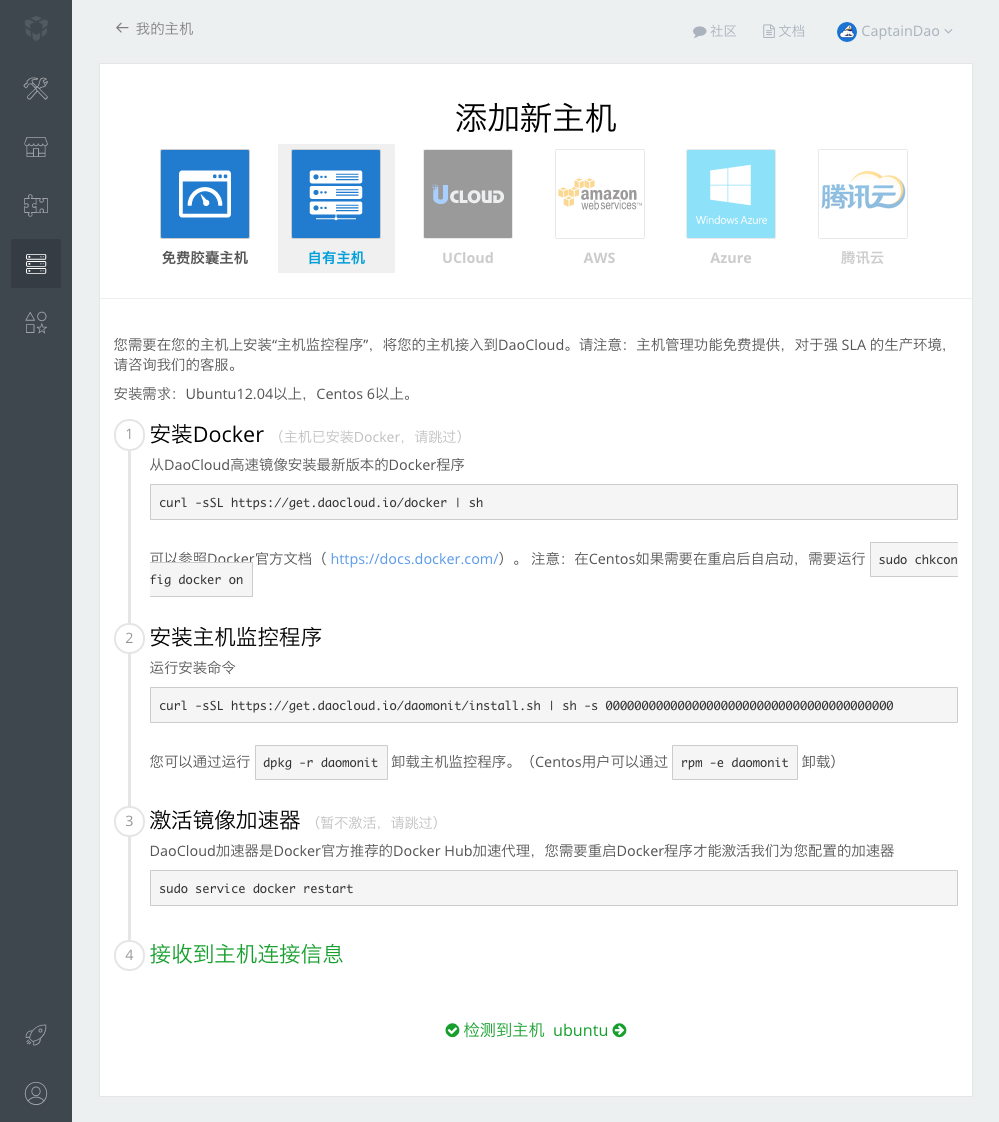Select the 免费胶囊主机 tile icon
999x1122 pixels.
pyautogui.click(x=205, y=194)
